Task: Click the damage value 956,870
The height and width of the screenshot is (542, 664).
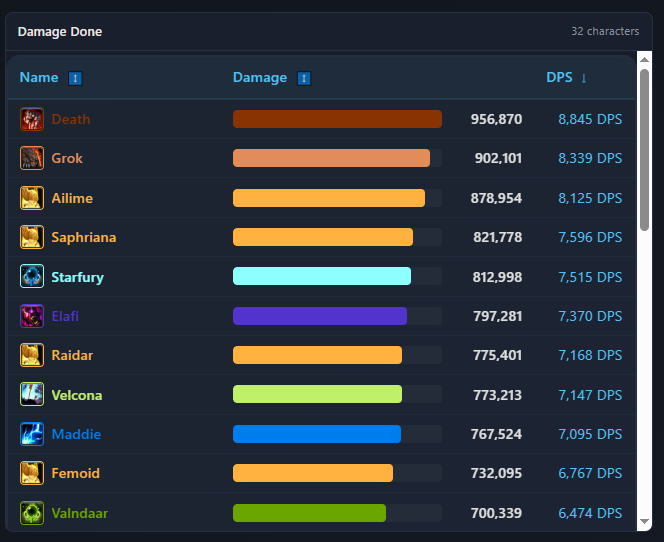Action: coord(496,119)
